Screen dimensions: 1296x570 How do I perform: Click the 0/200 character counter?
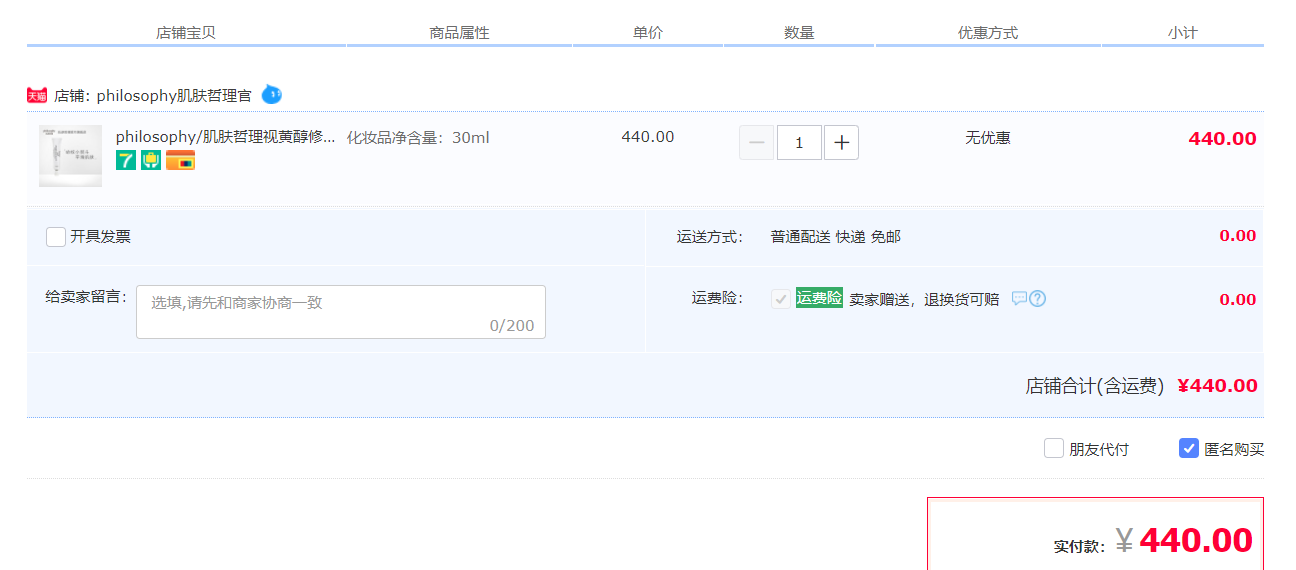pyautogui.click(x=512, y=326)
